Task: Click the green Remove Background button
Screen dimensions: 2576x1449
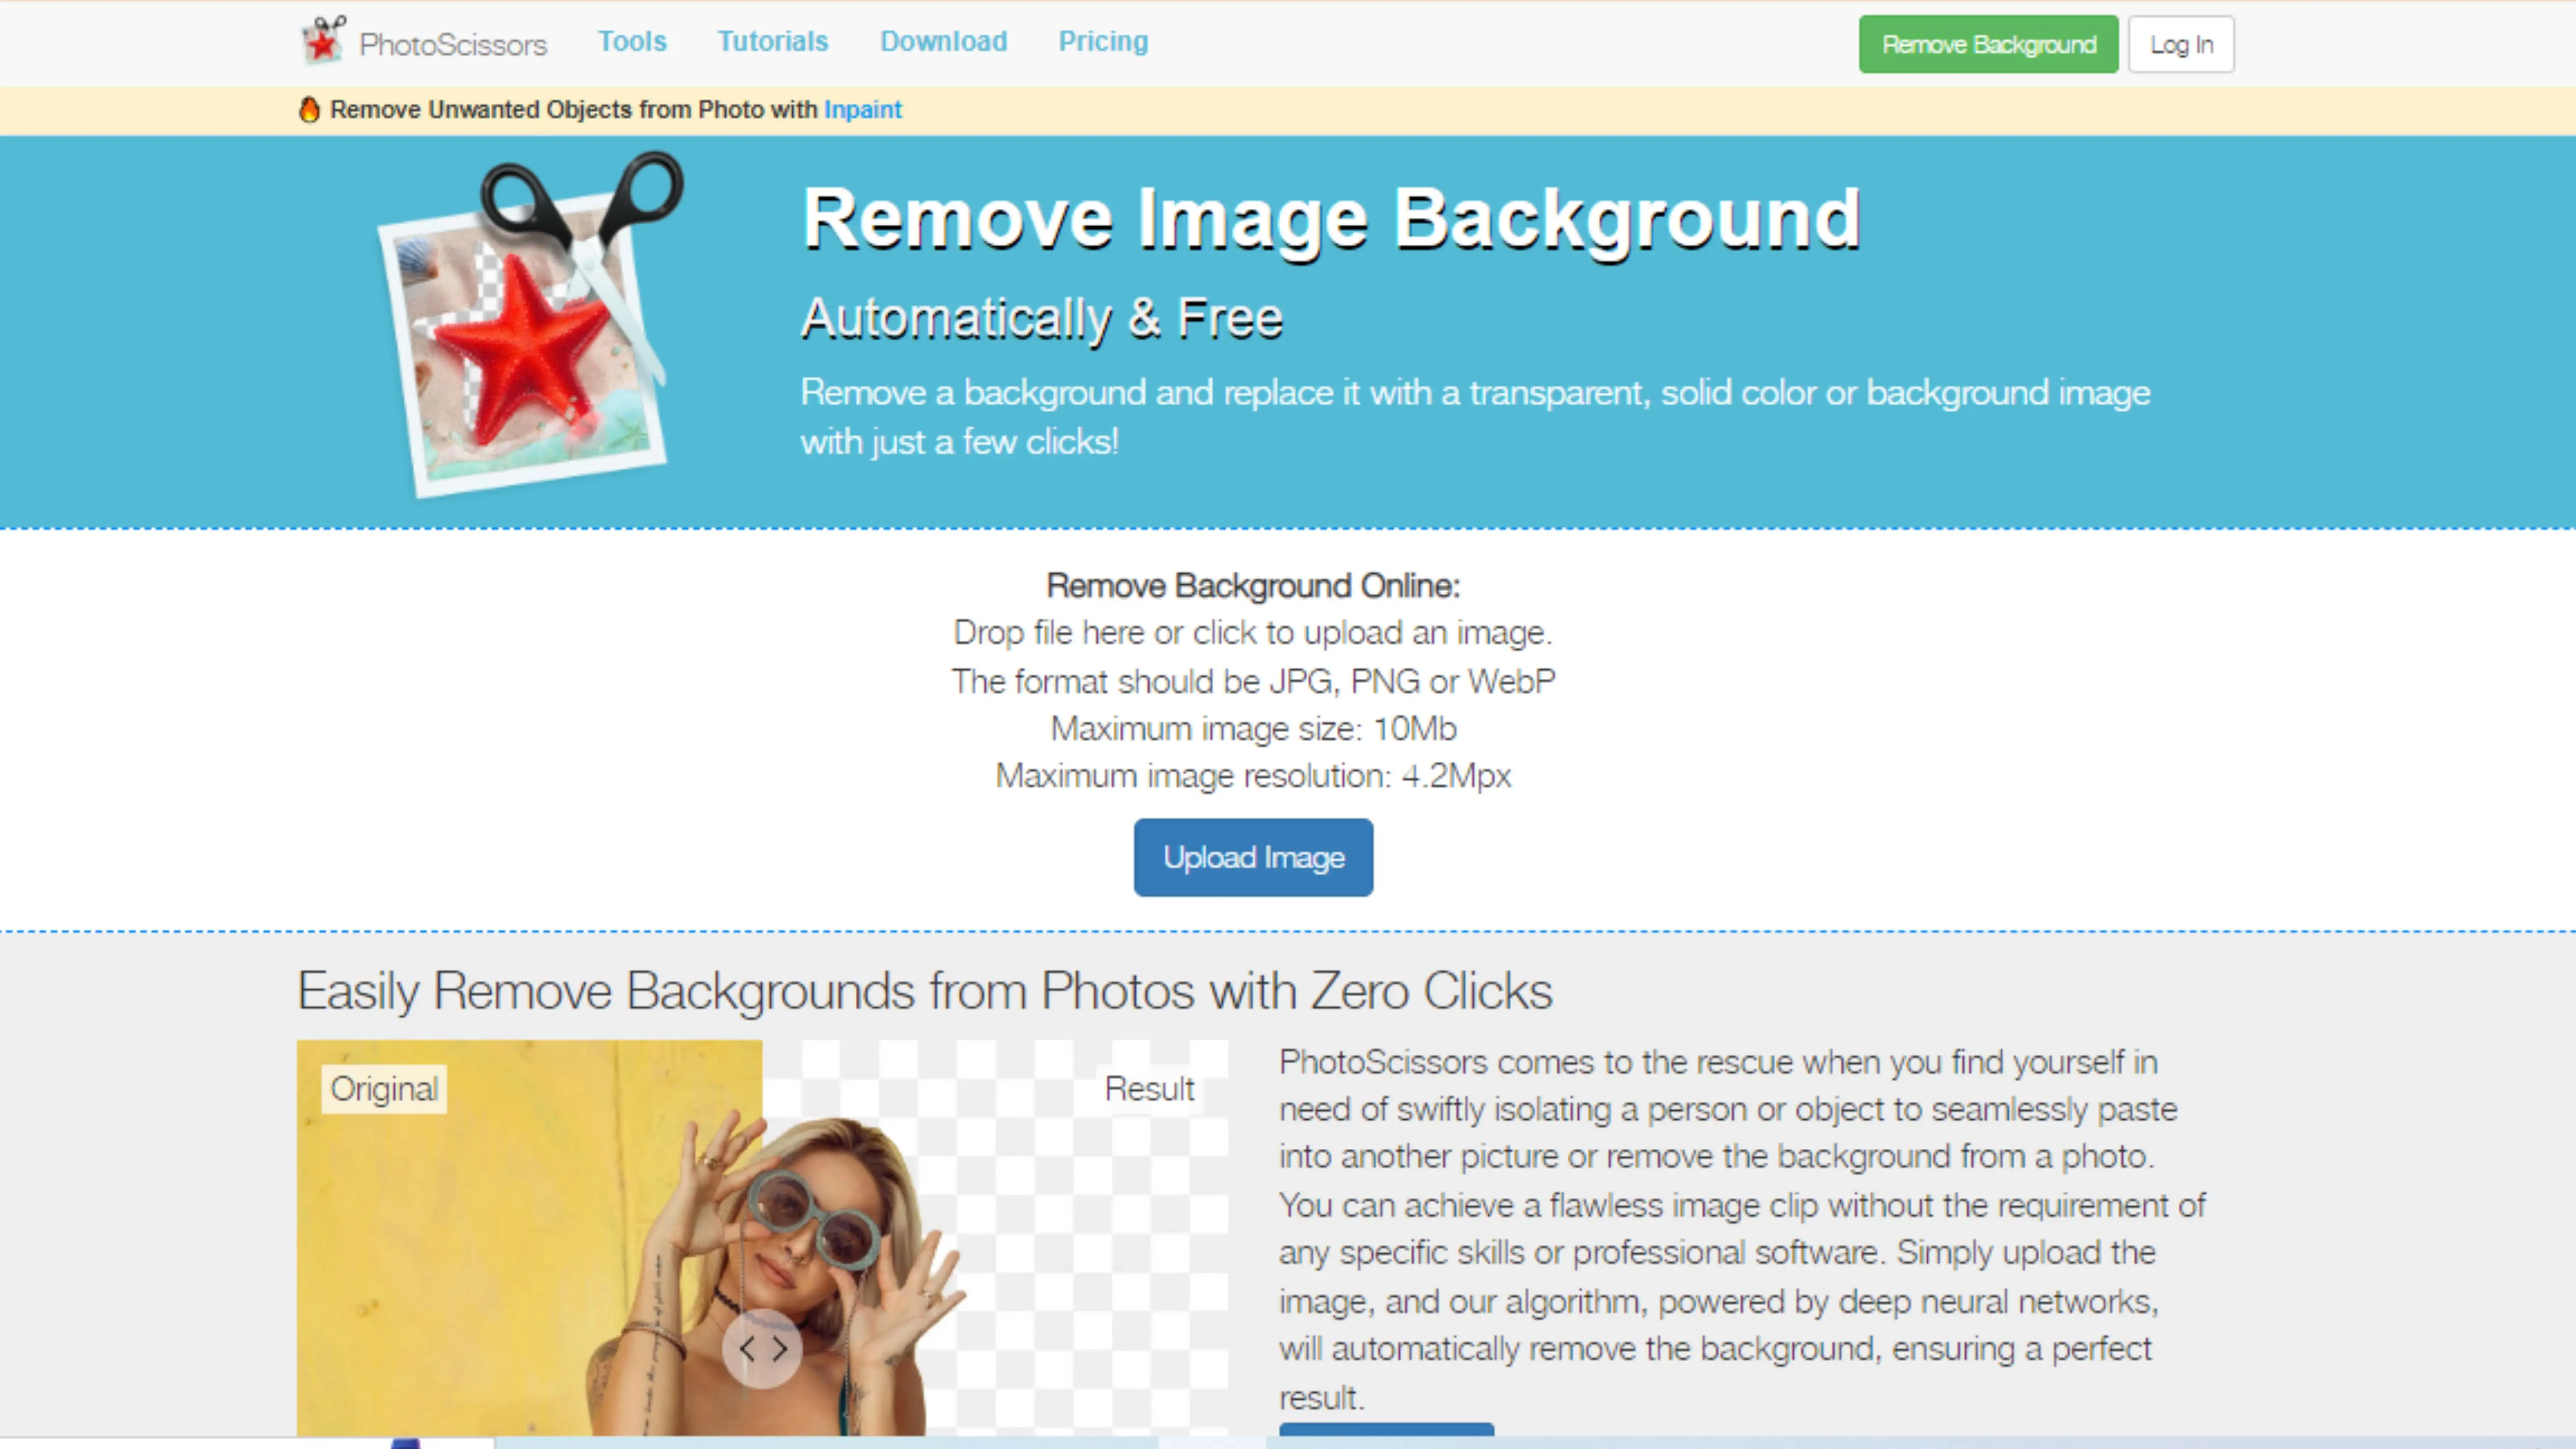Action: 1988,44
